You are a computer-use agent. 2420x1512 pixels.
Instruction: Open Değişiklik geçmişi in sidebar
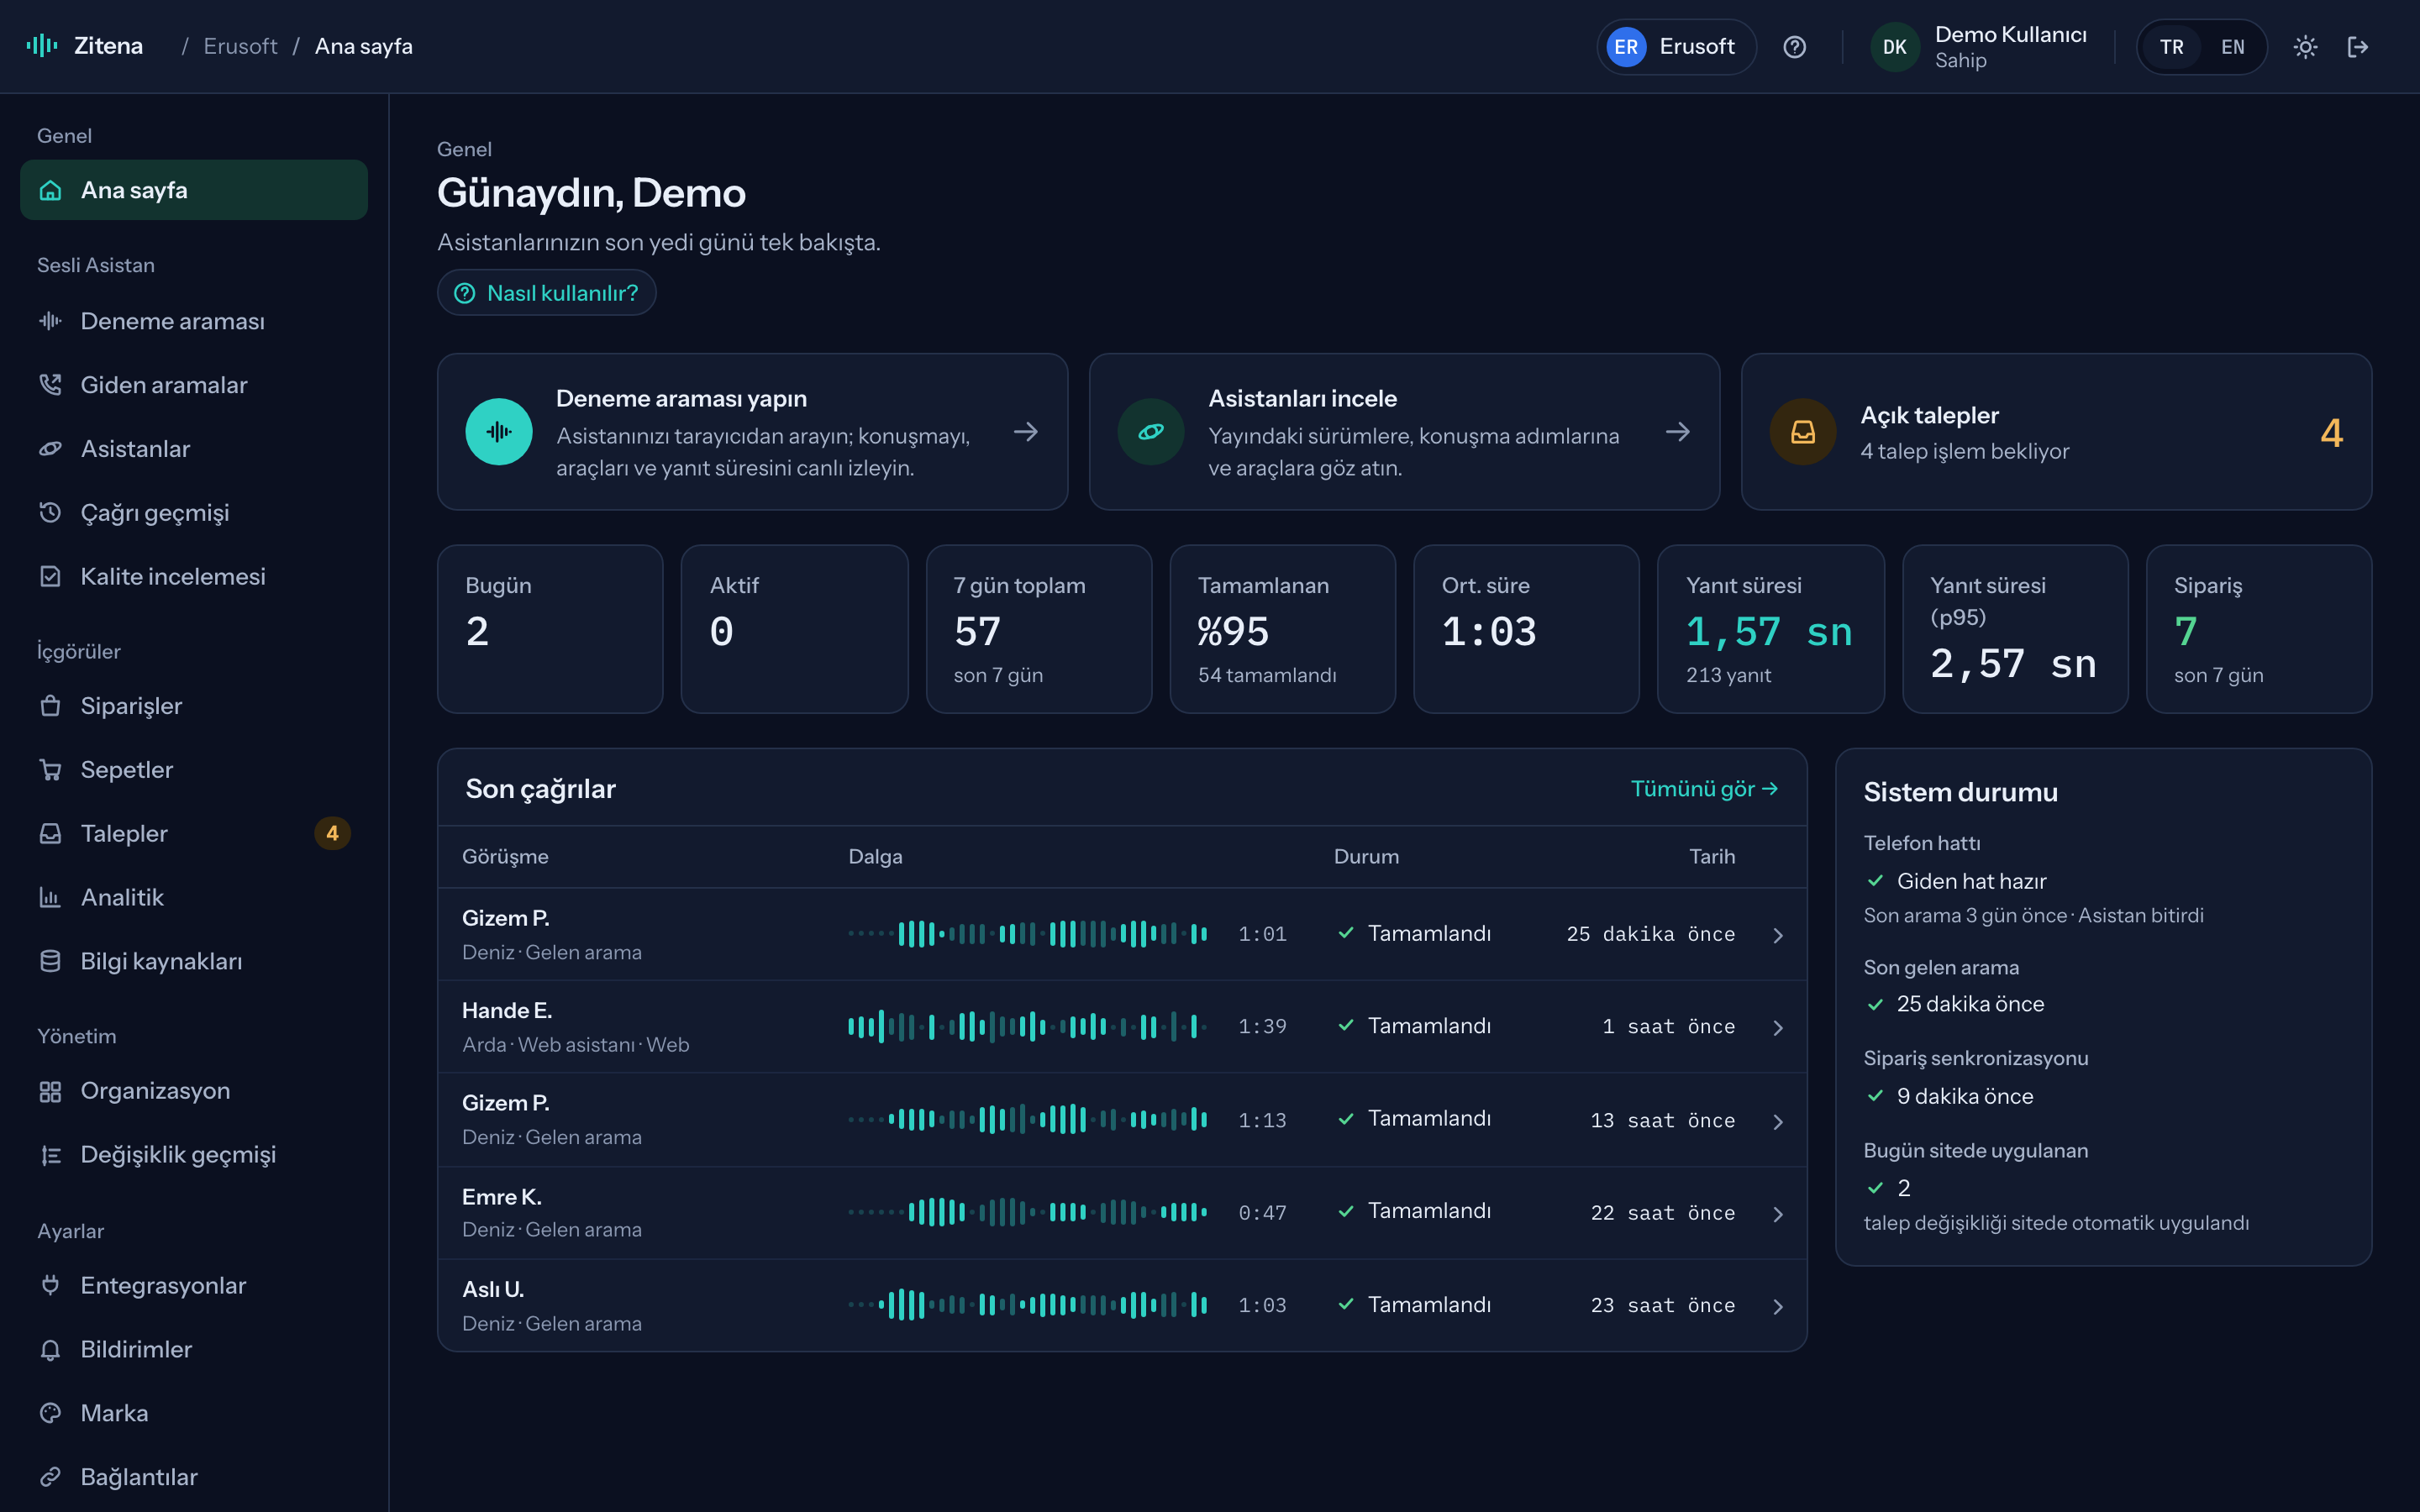pyautogui.click(x=194, y=1155)
